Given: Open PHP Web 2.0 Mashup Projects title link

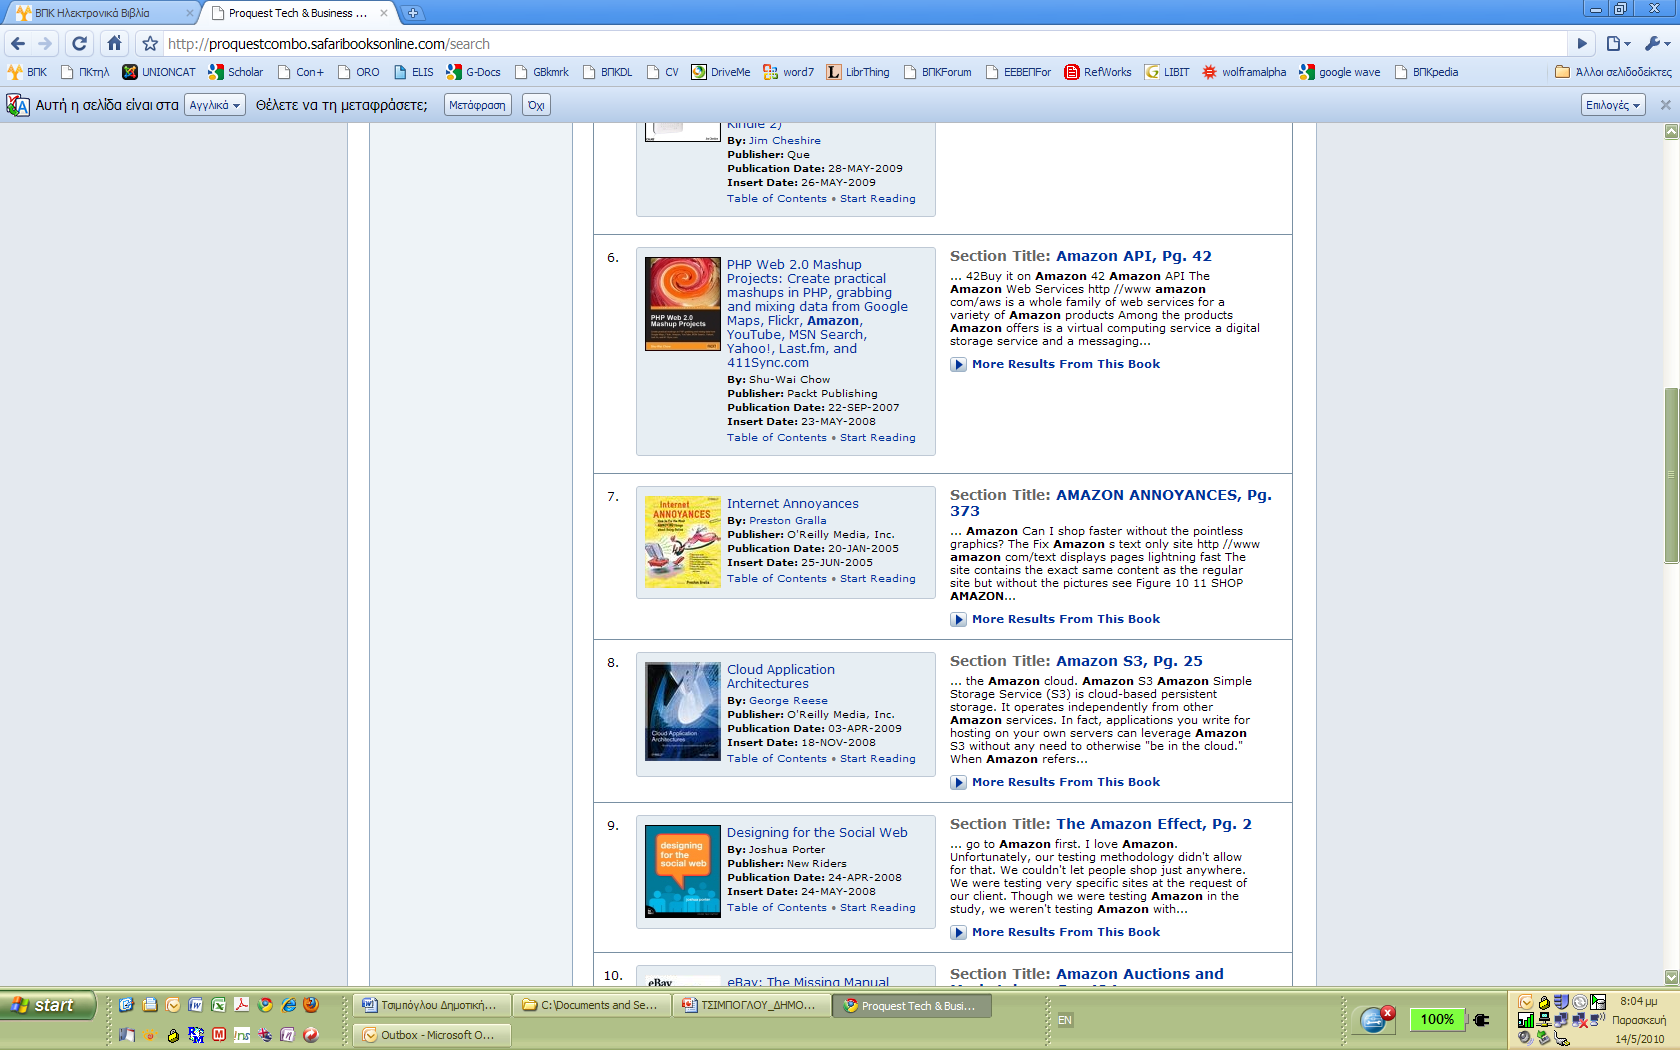Looking at the screenshot, I should tap(817, 314).
